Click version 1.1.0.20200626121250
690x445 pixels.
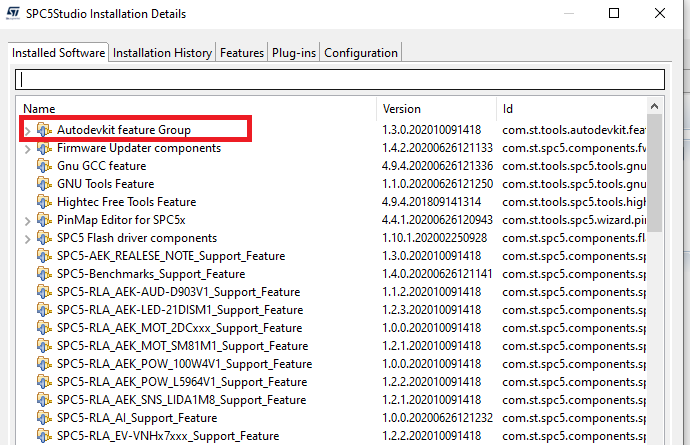tap(437, 184)
